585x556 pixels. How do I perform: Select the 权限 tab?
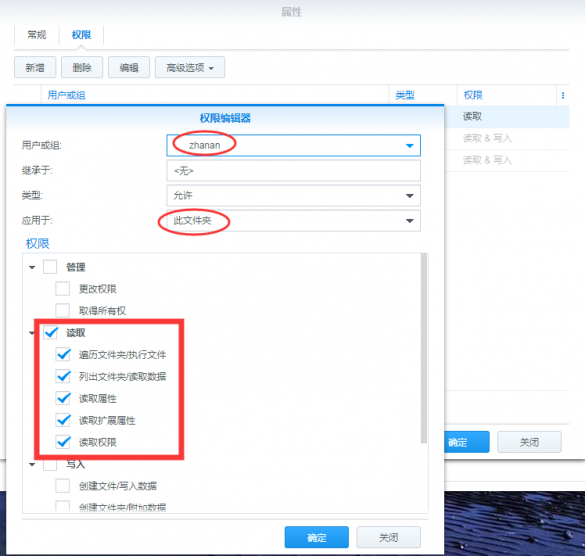click(81, 35)
